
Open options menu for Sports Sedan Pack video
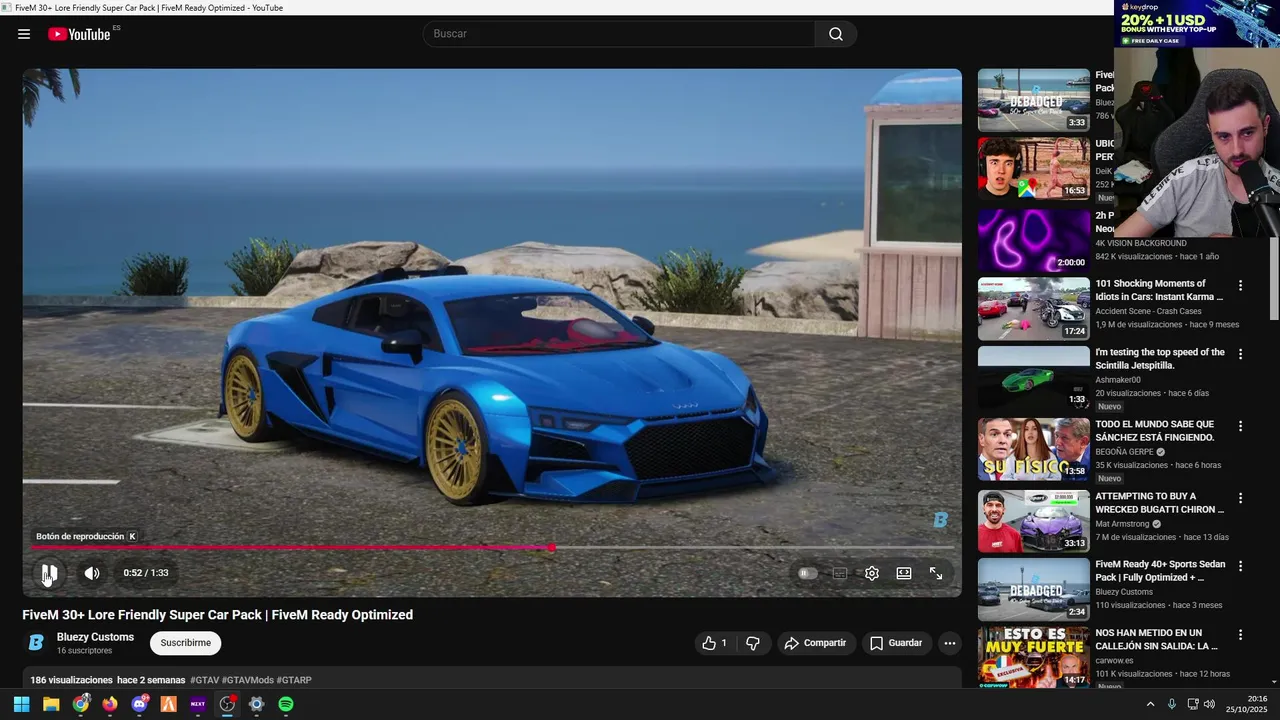[x=1240, y=566]
